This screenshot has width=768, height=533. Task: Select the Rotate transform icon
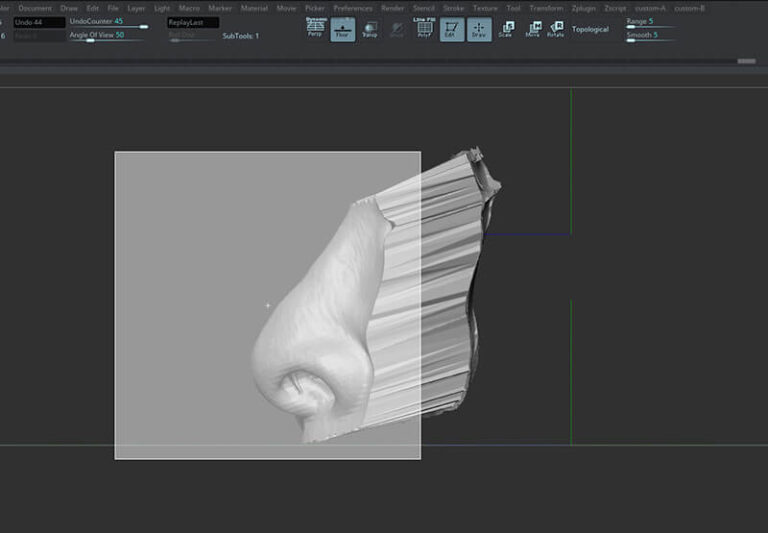click(555, 29)
